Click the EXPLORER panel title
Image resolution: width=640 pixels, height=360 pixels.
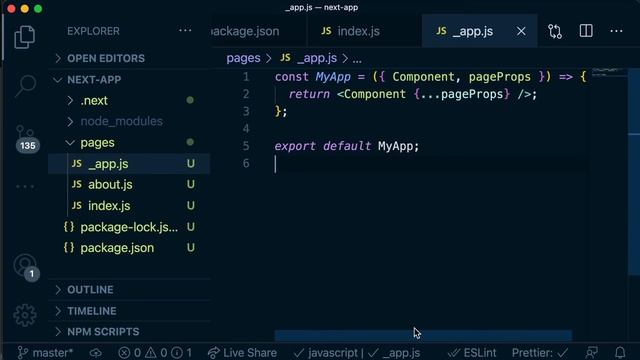point(93,31)
